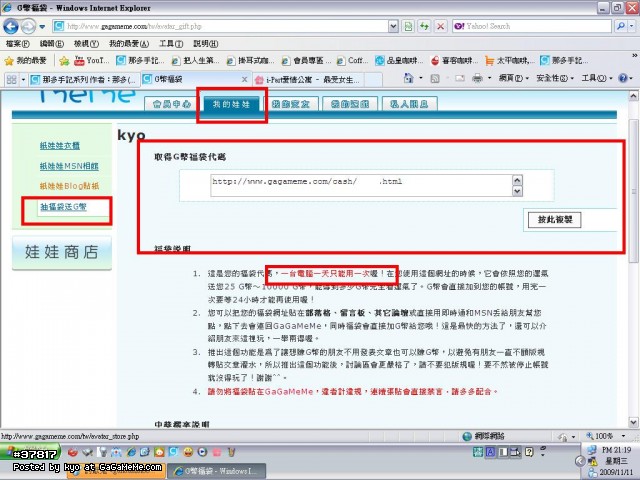
Task: Click the browser Forward arrow button
Action: pyautogui.click(x=28, y=27)
